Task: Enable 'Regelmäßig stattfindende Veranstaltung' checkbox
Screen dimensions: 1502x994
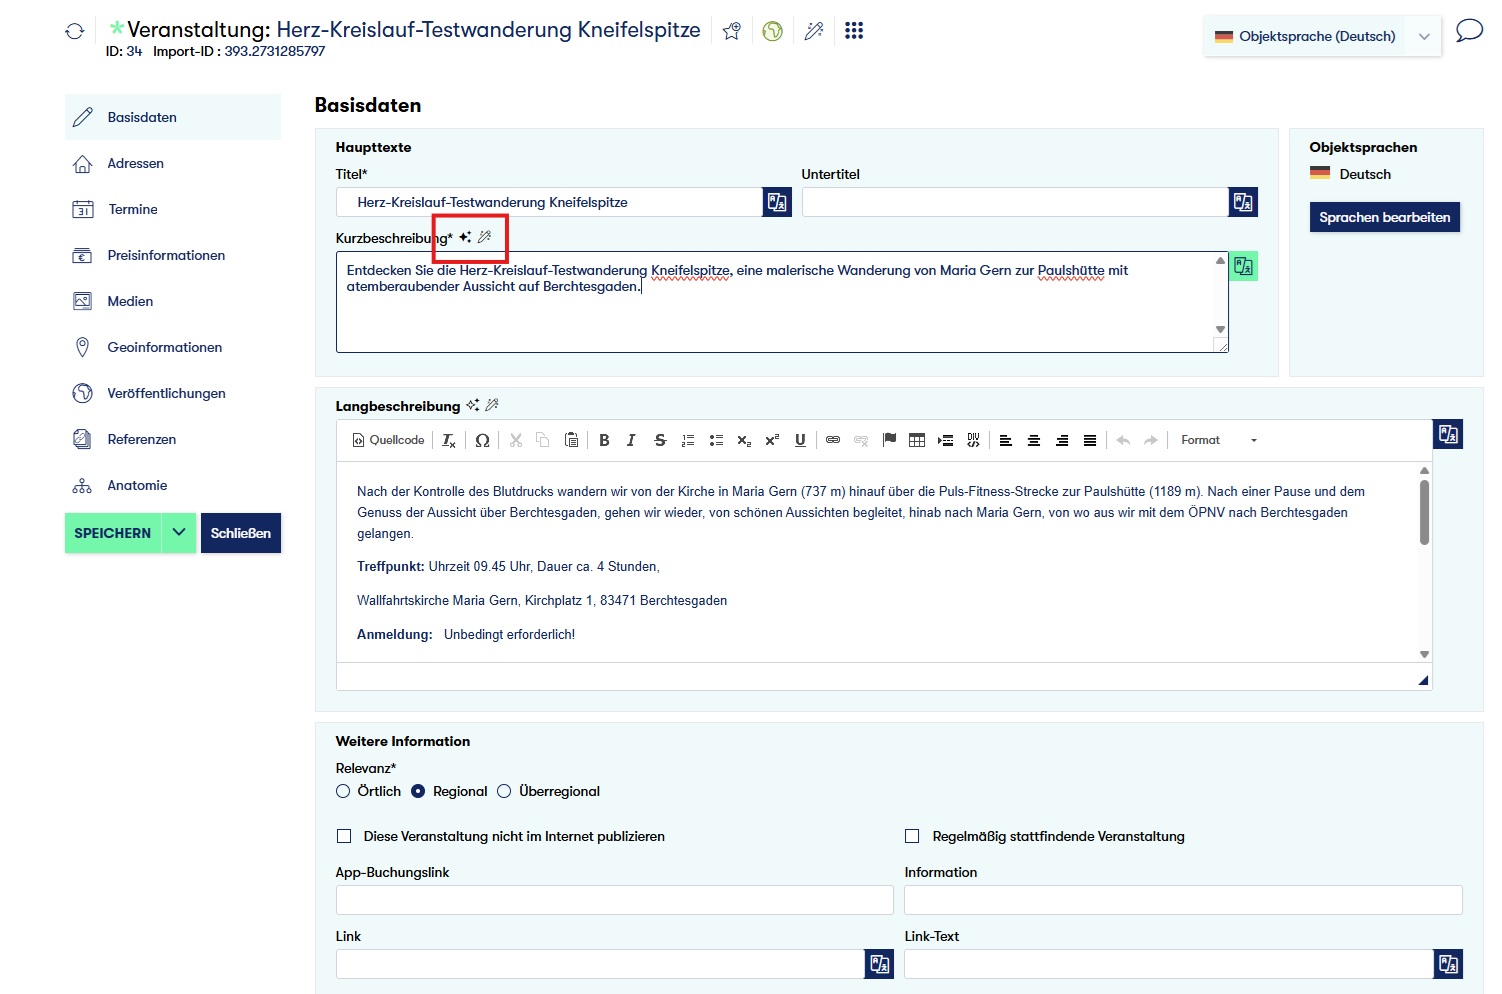Action: point(912,836)
